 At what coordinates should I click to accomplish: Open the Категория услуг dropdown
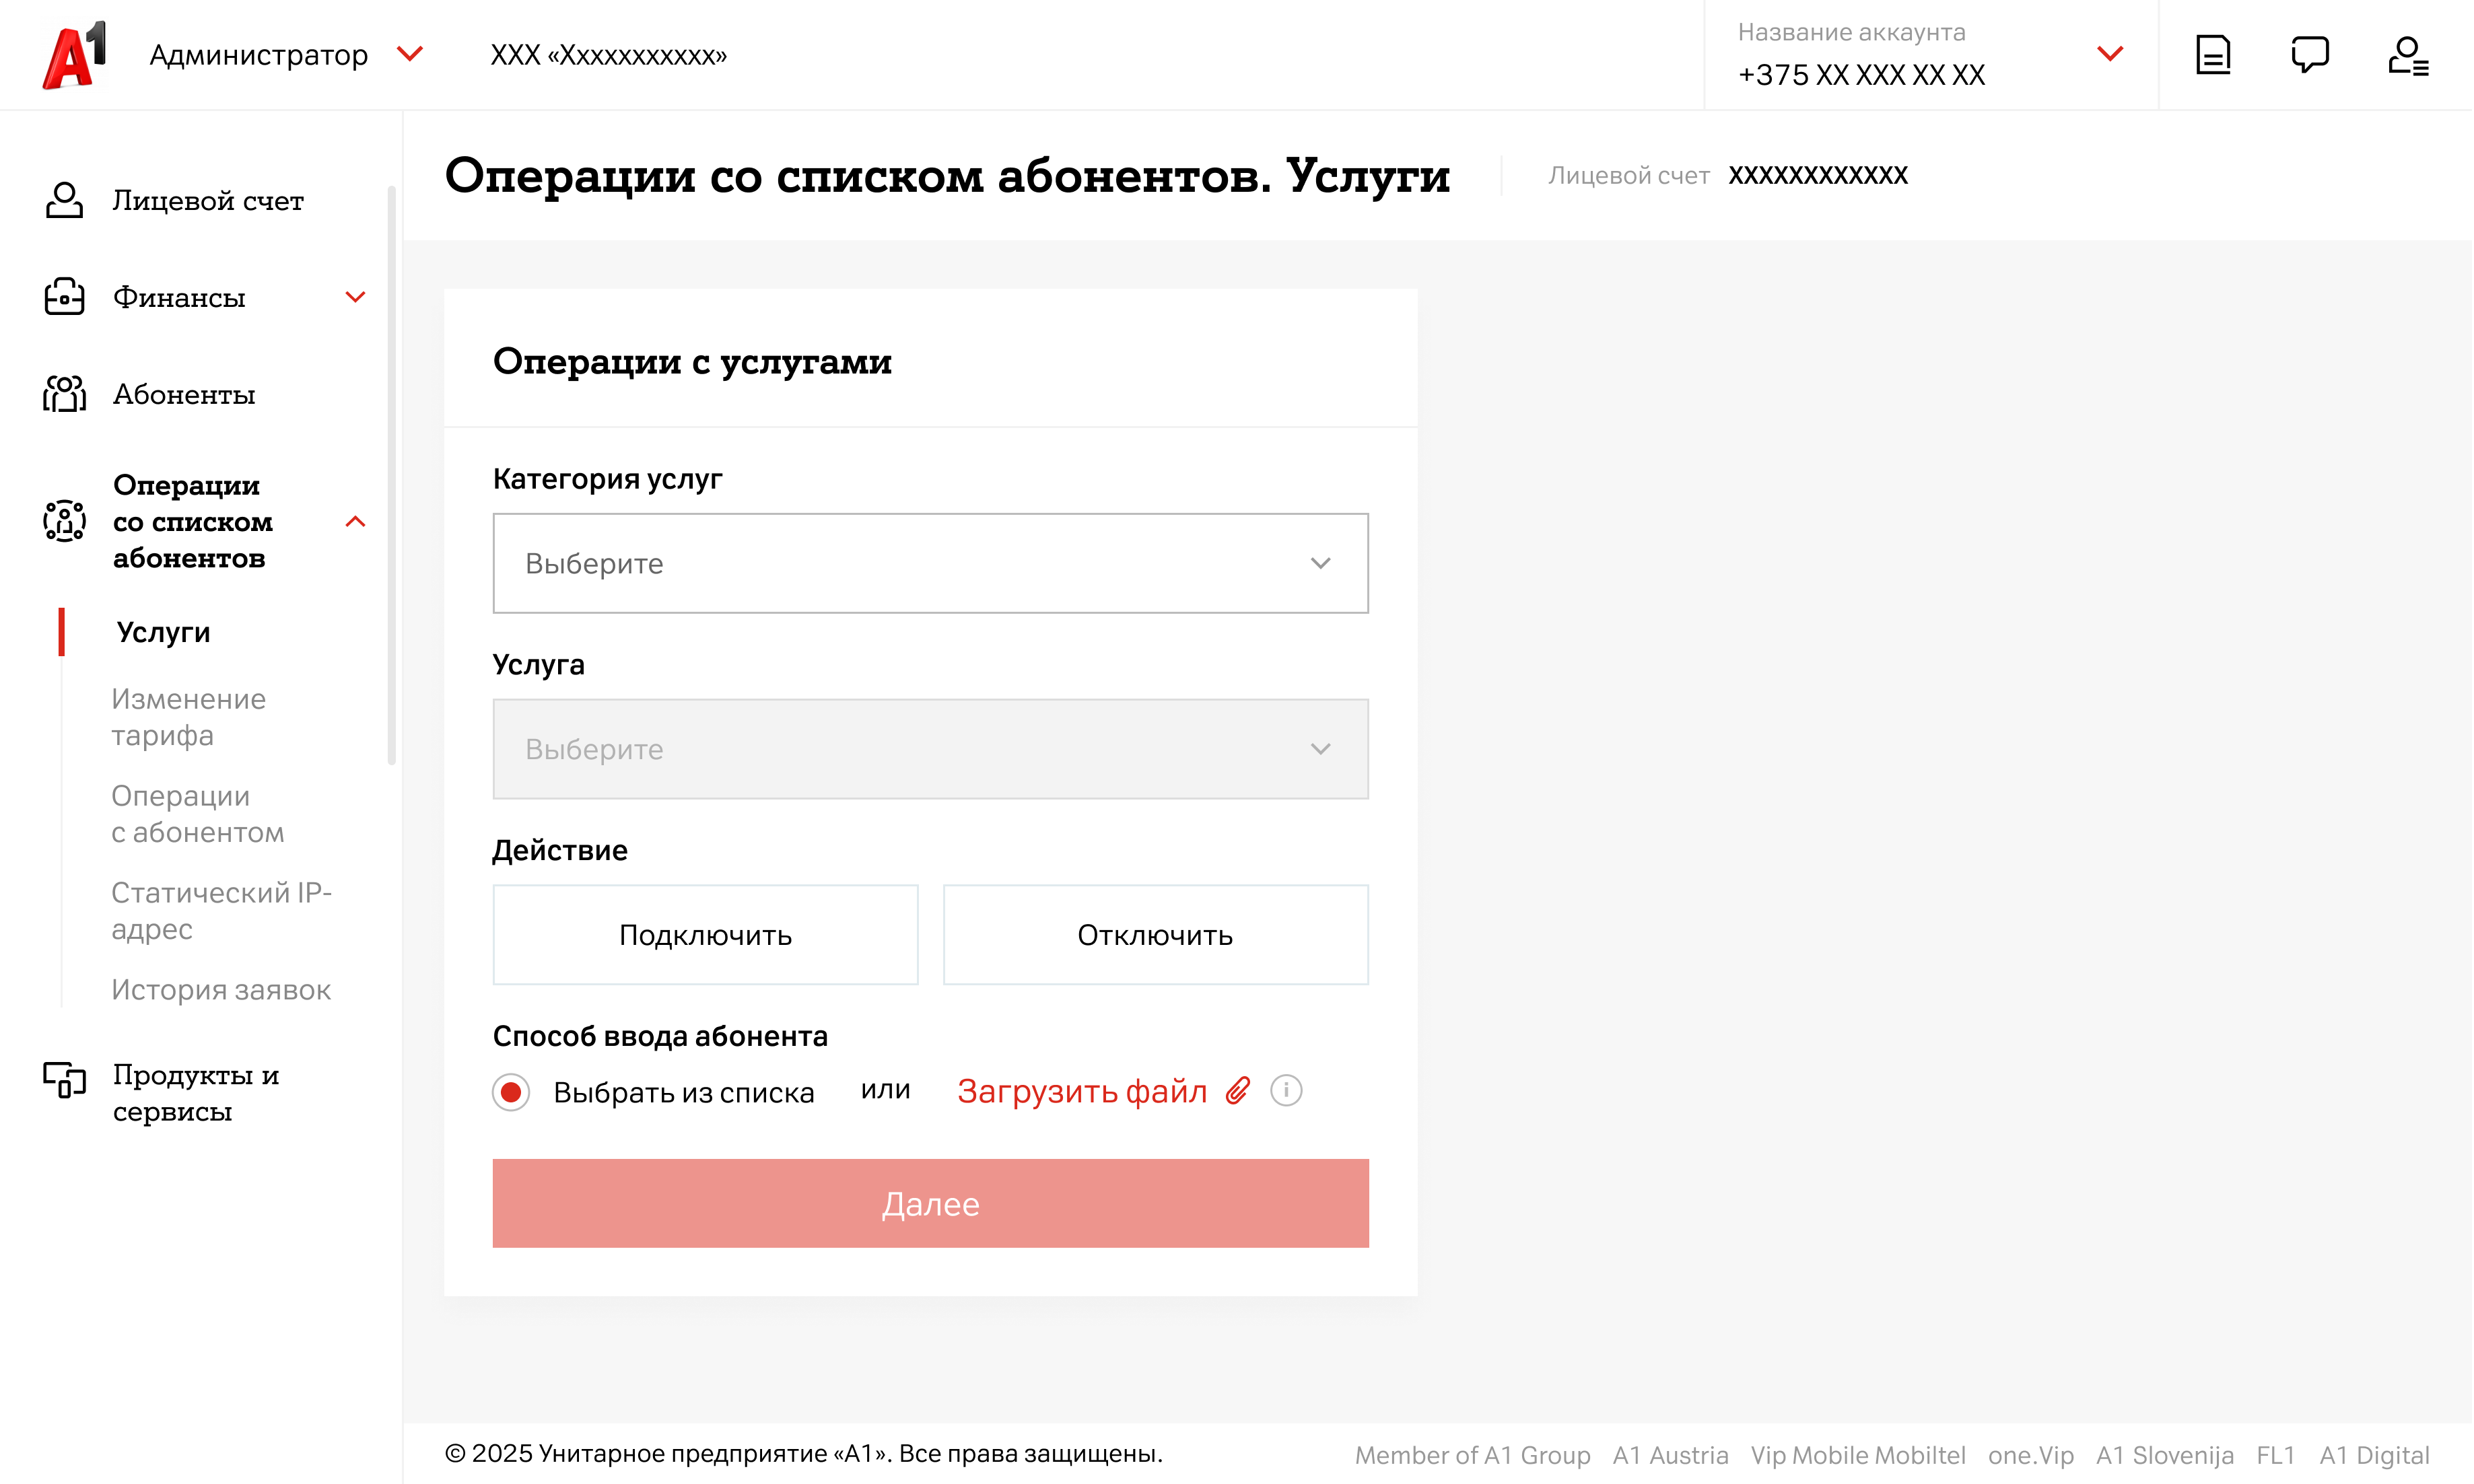[930, 564]
